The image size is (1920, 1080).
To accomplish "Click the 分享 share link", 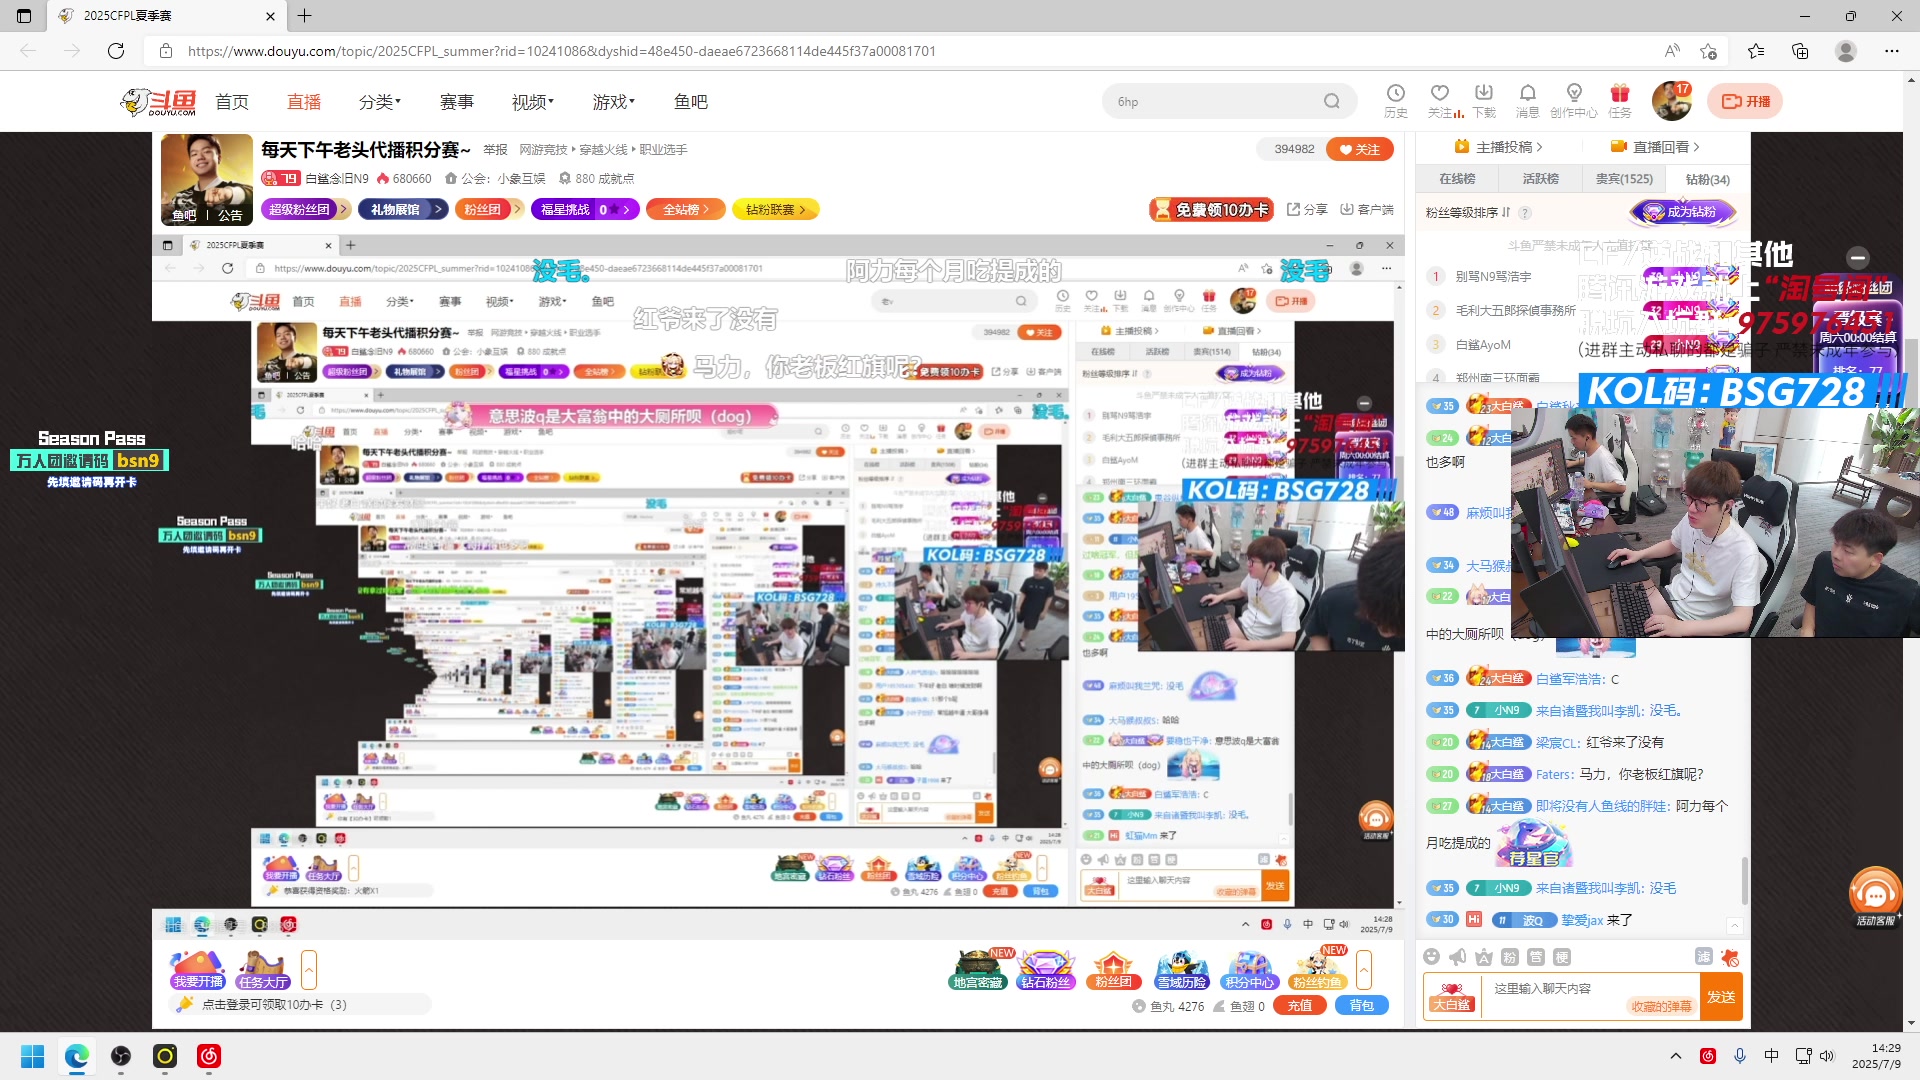I will tap(1307, 209).
